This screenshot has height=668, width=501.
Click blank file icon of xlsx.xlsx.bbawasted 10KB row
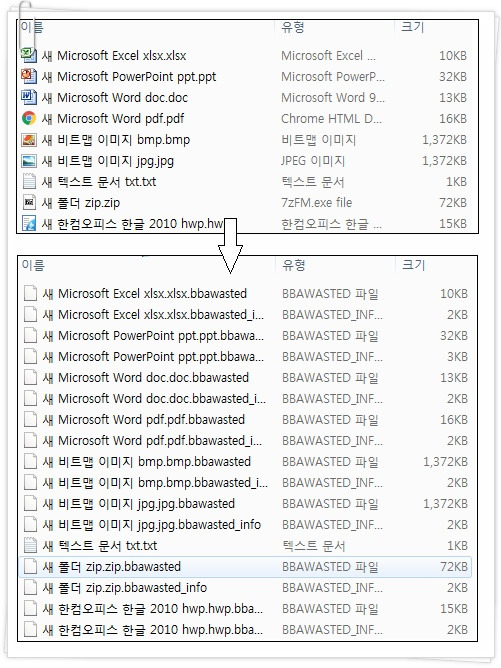pyautogui.click(x=30, y=293)
